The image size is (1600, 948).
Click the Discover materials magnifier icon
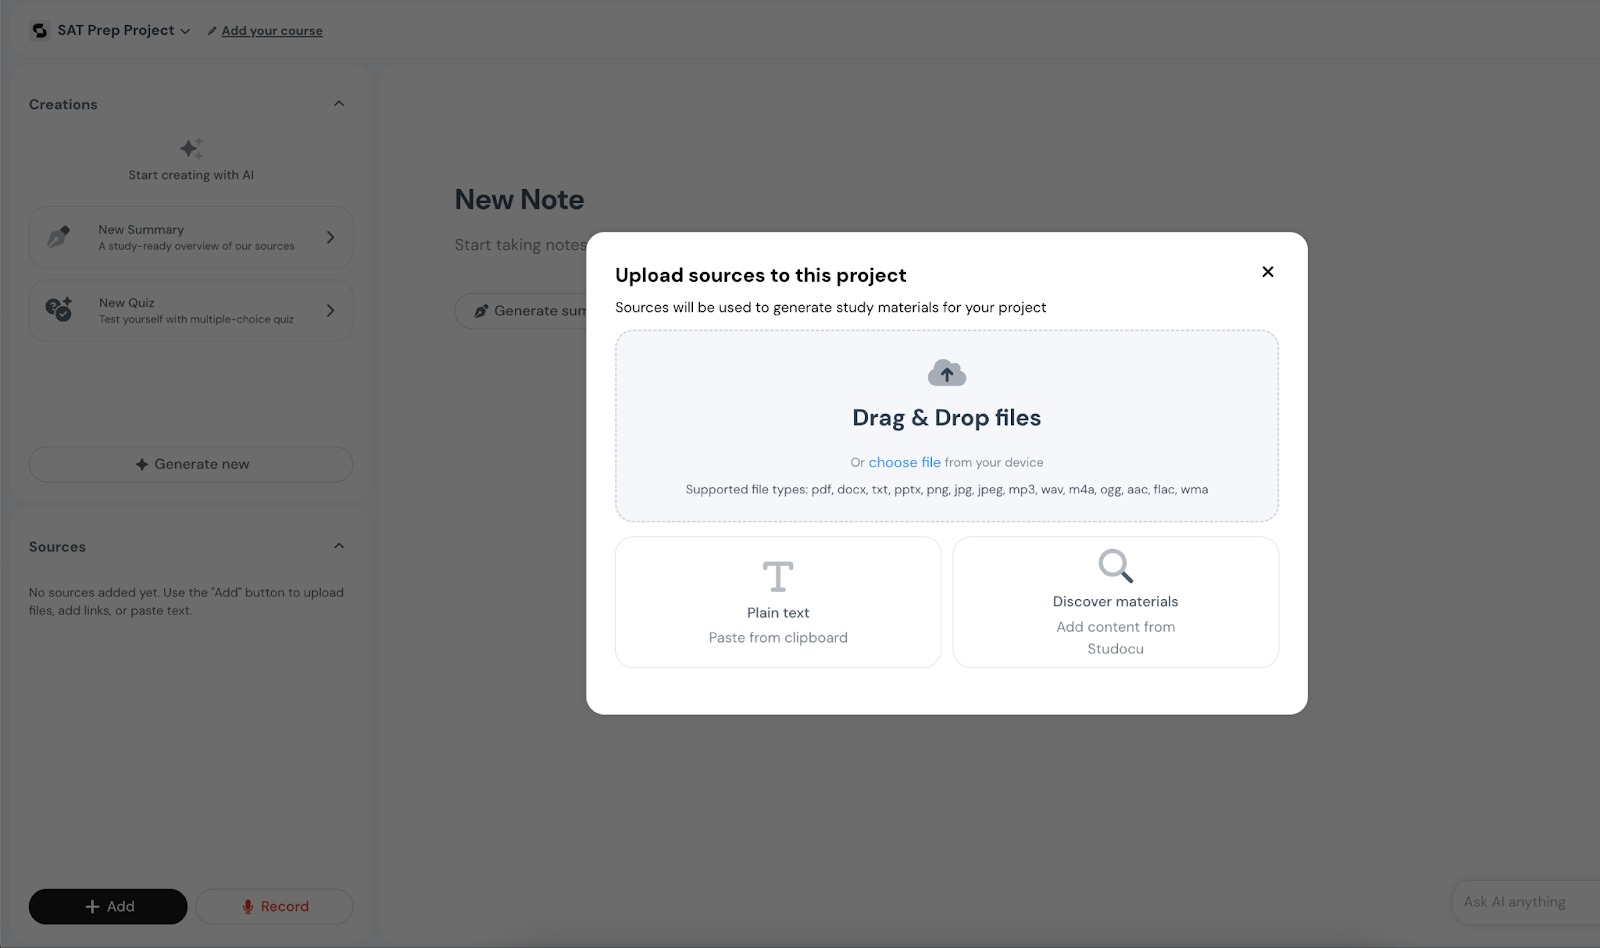click(x=1115, y=566)
